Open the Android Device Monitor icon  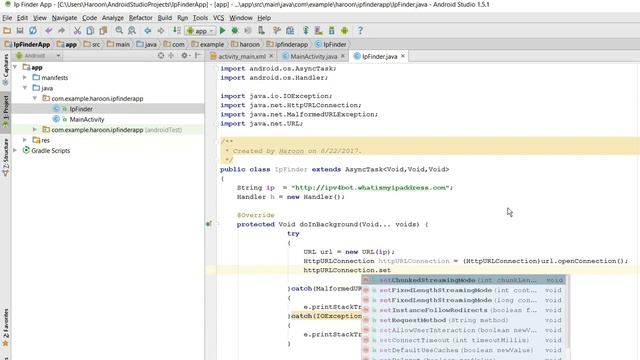coord(344,31)
